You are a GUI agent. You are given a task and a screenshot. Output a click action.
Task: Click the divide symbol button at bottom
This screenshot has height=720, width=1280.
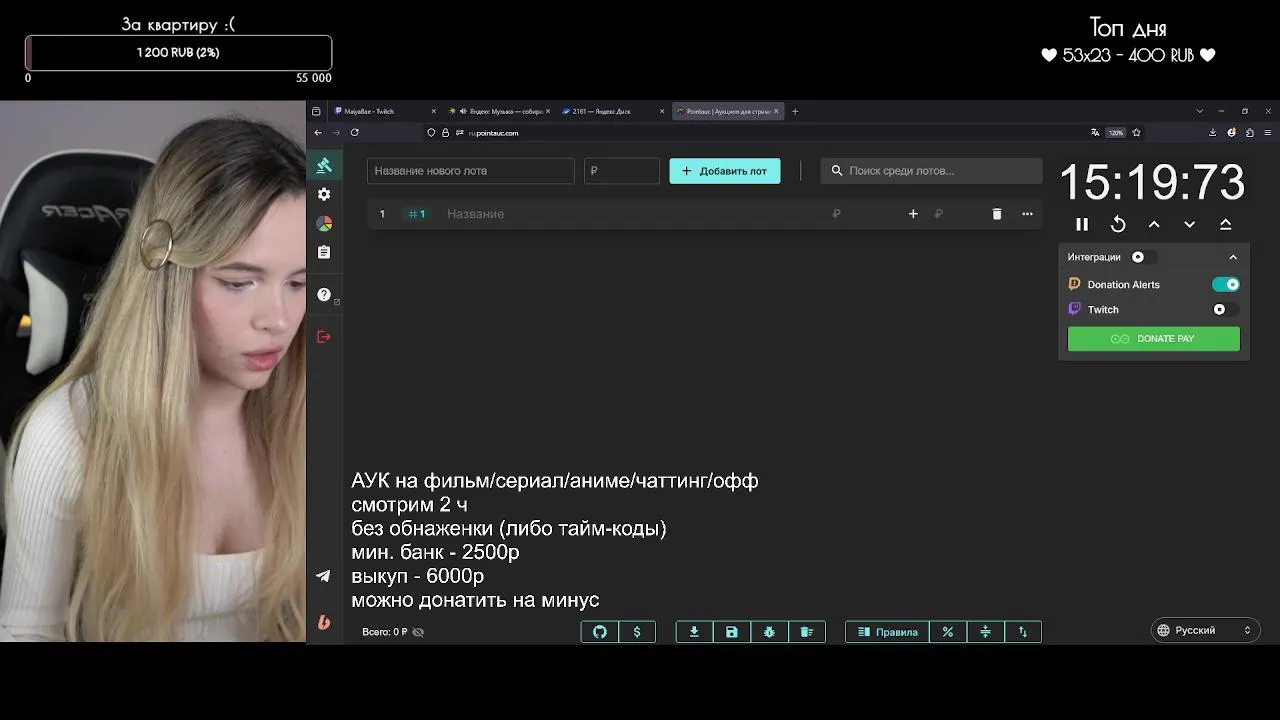coord(985,632)
